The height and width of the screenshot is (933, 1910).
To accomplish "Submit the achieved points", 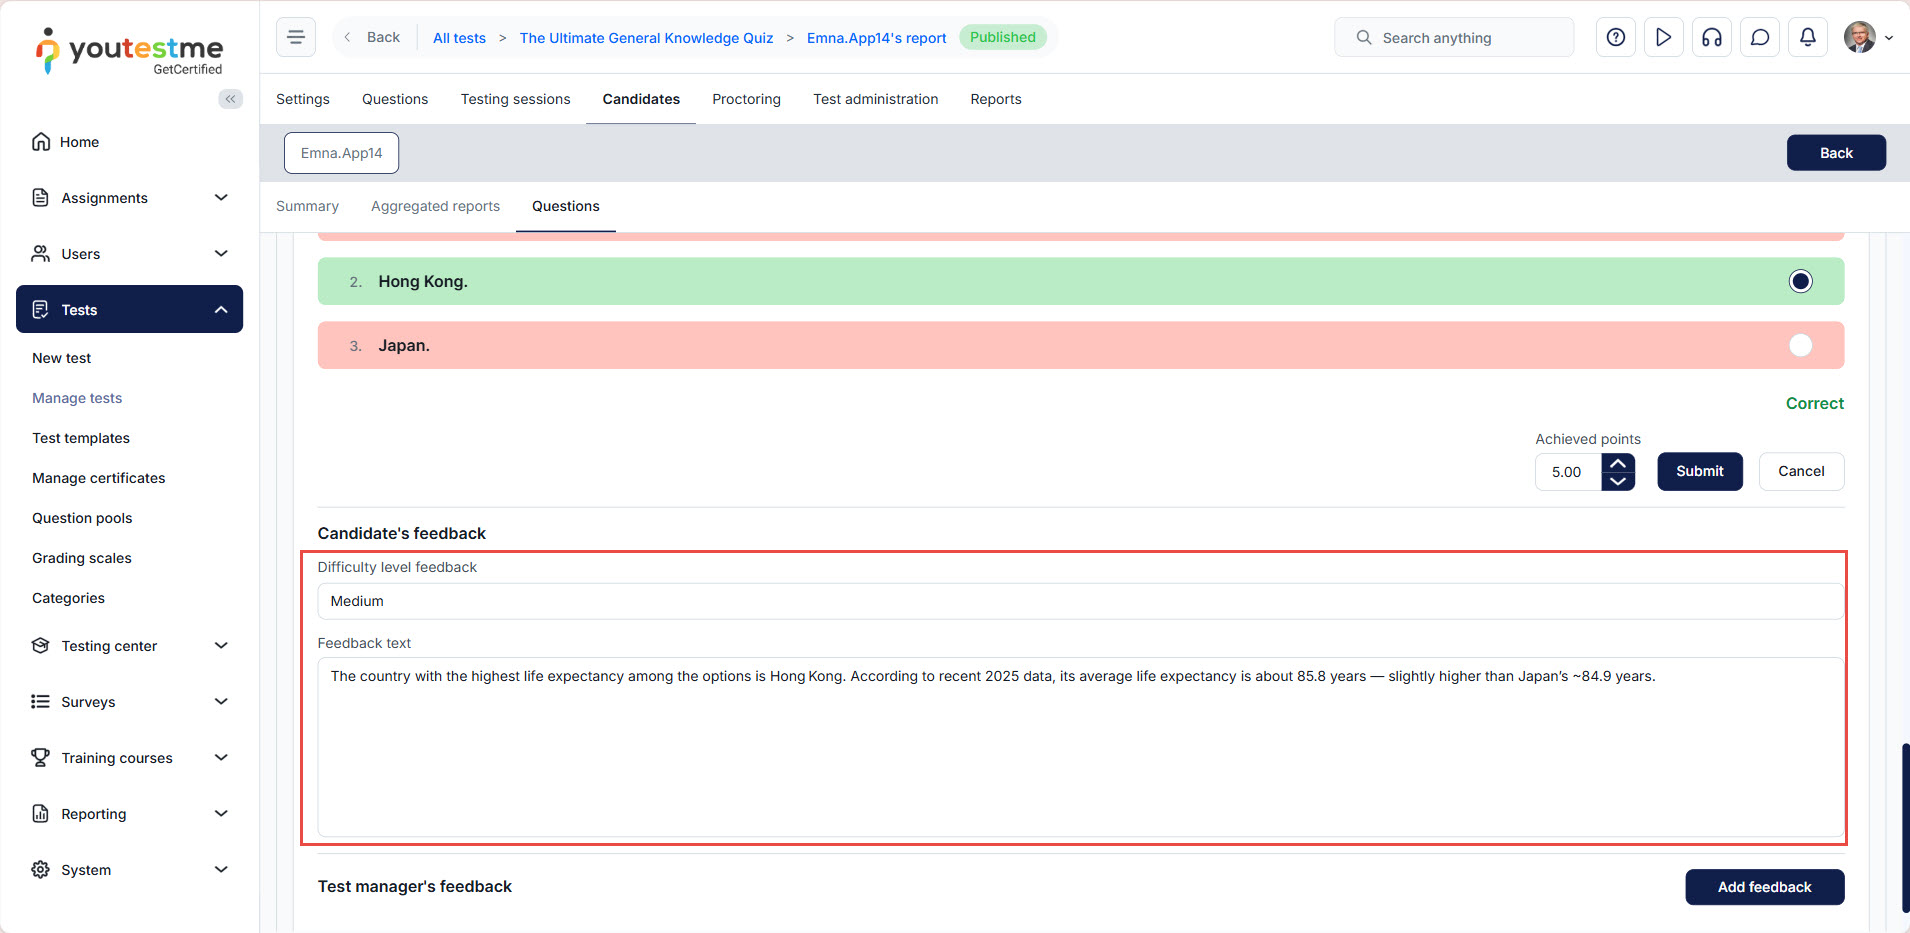I will click(1699, 471).
